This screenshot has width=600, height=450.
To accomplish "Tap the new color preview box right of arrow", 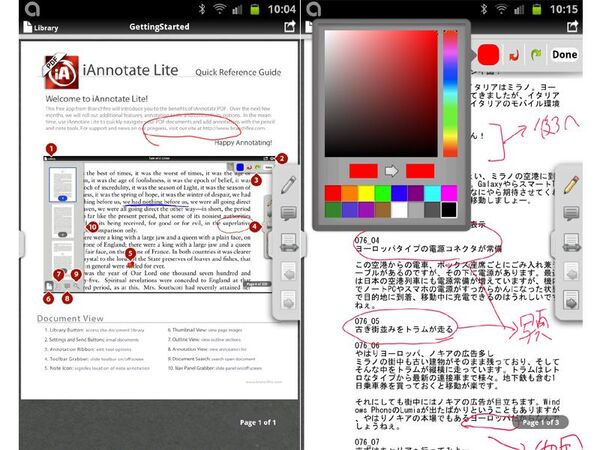I will [420, 171].
